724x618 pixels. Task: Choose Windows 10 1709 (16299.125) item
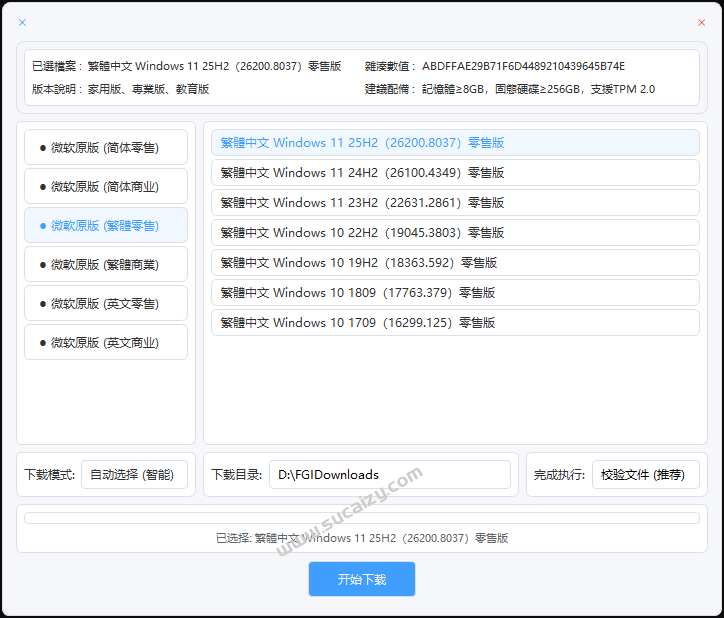tap(455, 323)
